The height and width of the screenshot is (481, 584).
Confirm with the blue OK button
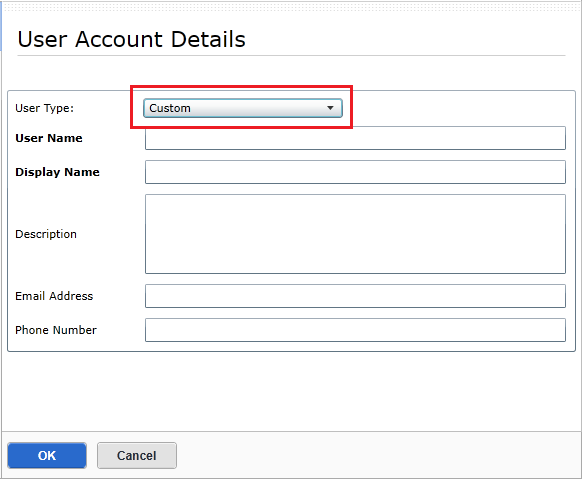pyautogui.click(x=47, y=455)
